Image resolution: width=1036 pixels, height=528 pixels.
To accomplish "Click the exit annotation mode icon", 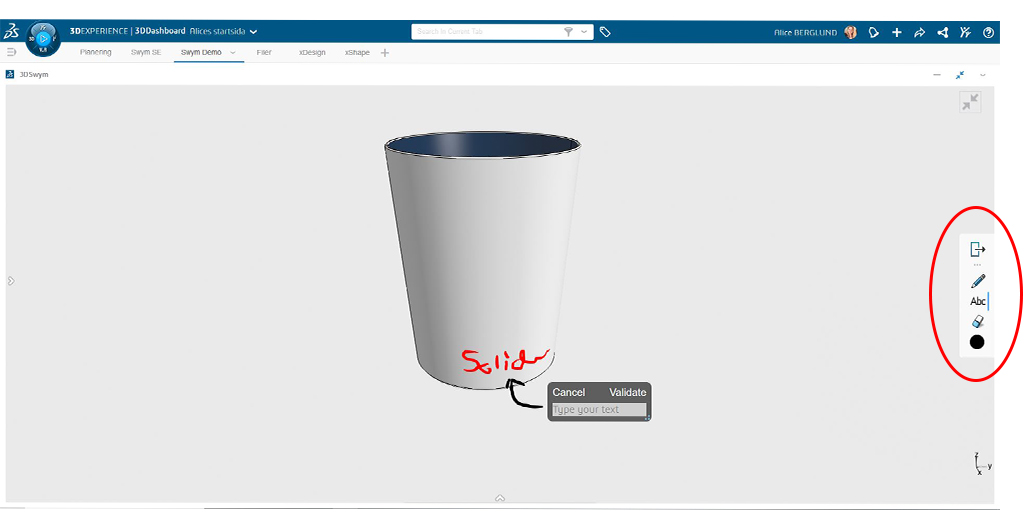I will point(978,250).
